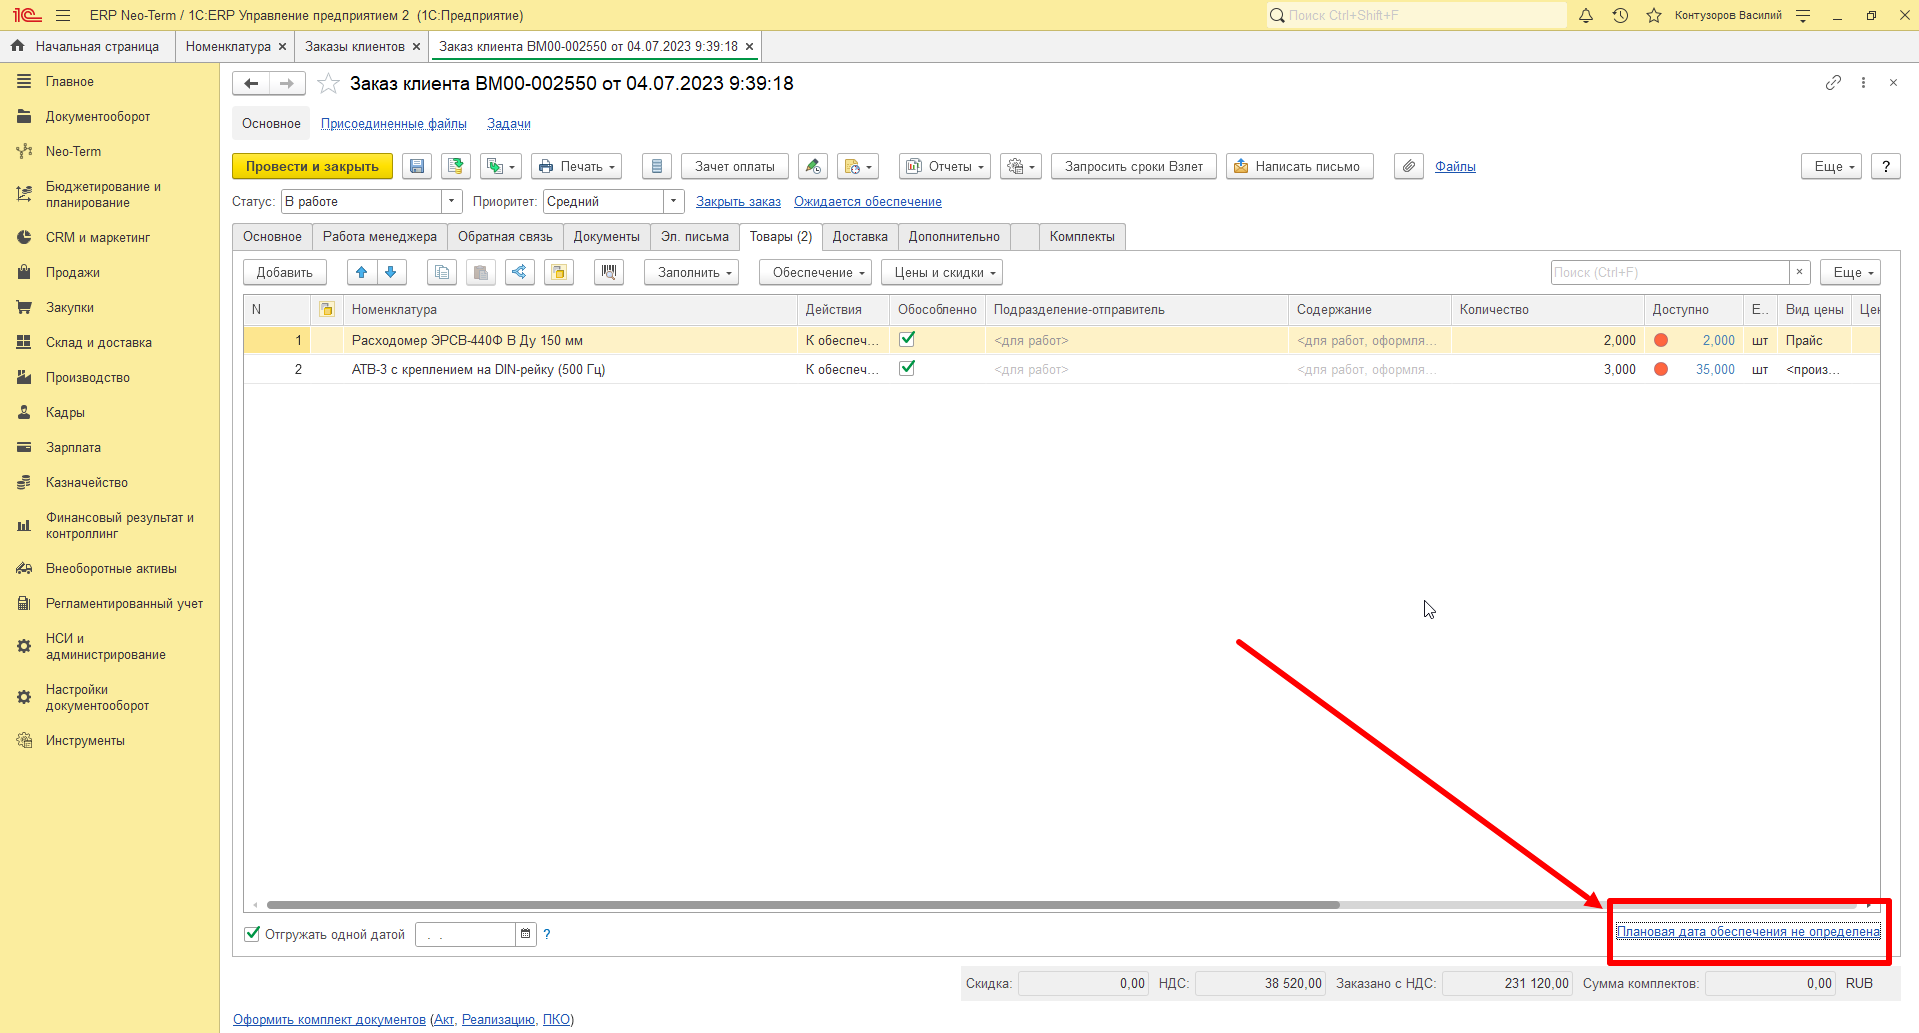Move row up with blue up arrow
Viewport: 1919px width, 1033px height.
[362, 272]
